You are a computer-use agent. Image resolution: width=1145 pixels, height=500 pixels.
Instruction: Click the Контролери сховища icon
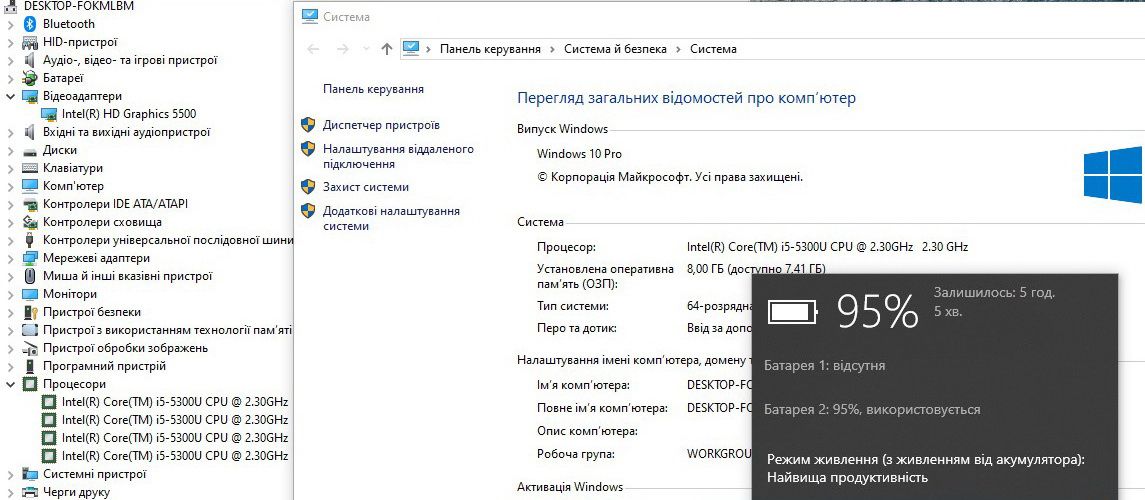click(30, 222)
